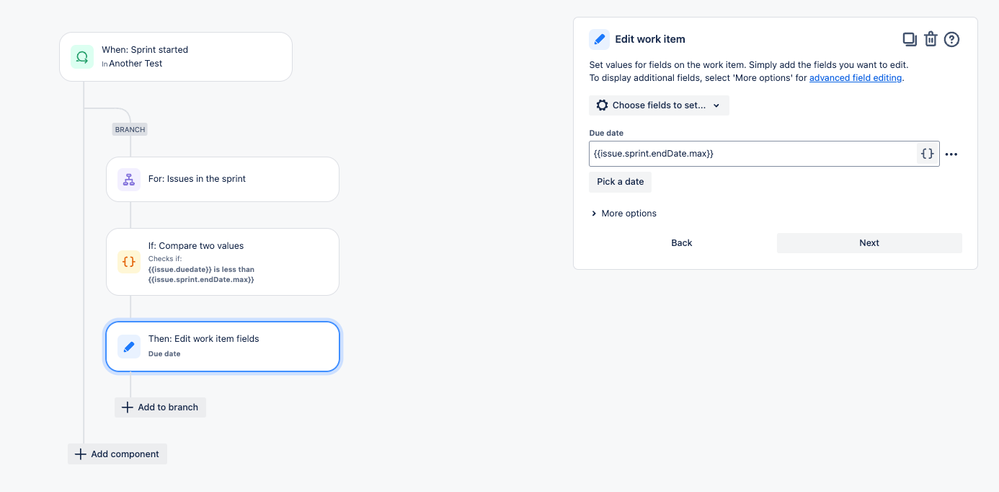
Task: Click the branch icon for Issues in the sprint
Action: tap(129, 180)
